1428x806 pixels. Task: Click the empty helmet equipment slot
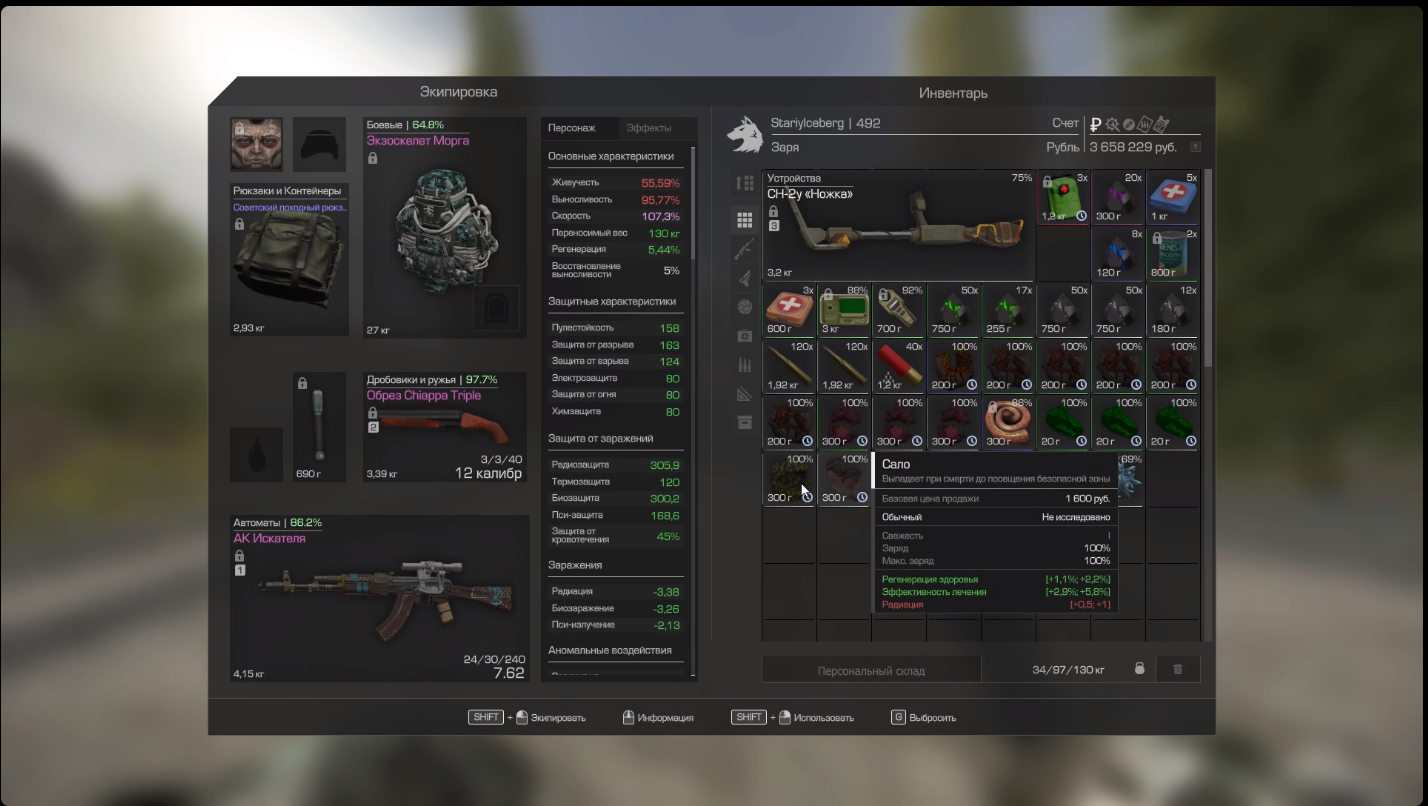coord(319,144)
